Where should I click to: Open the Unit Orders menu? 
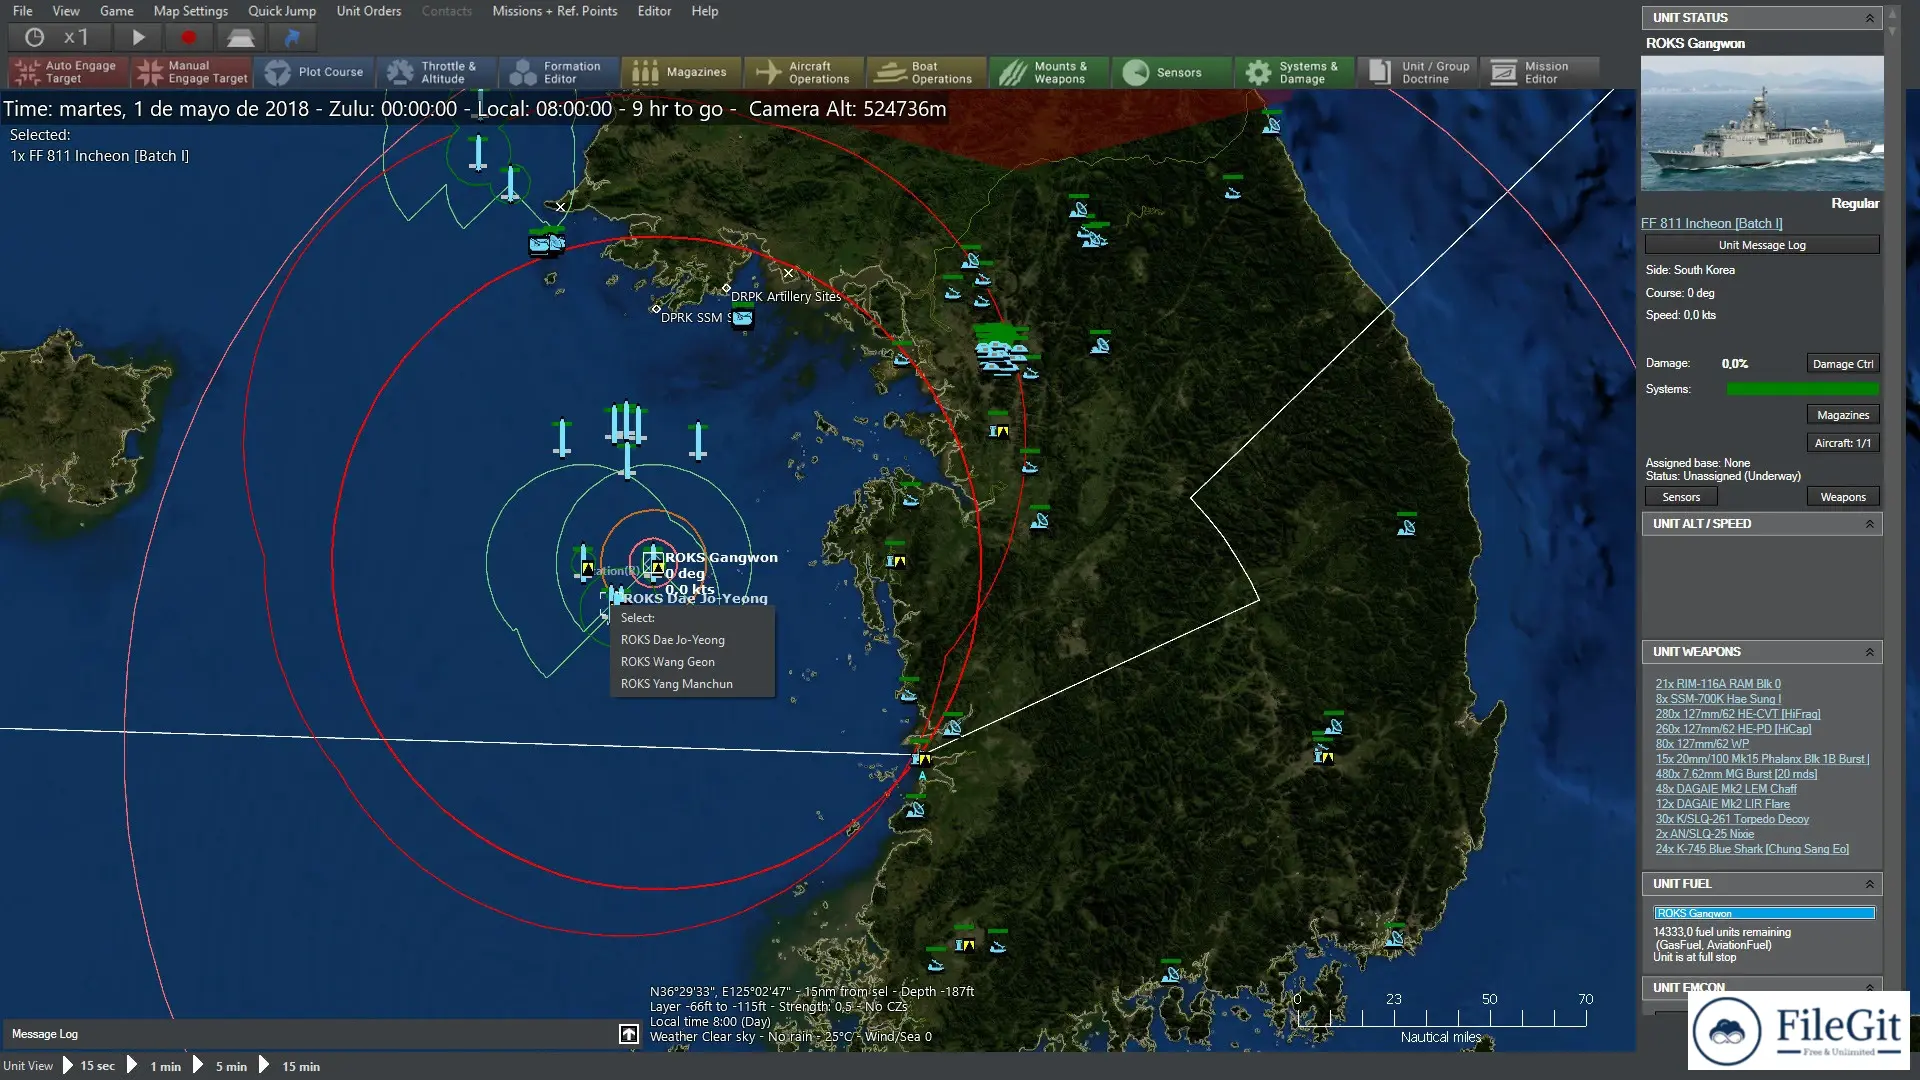tap(369, 11)
